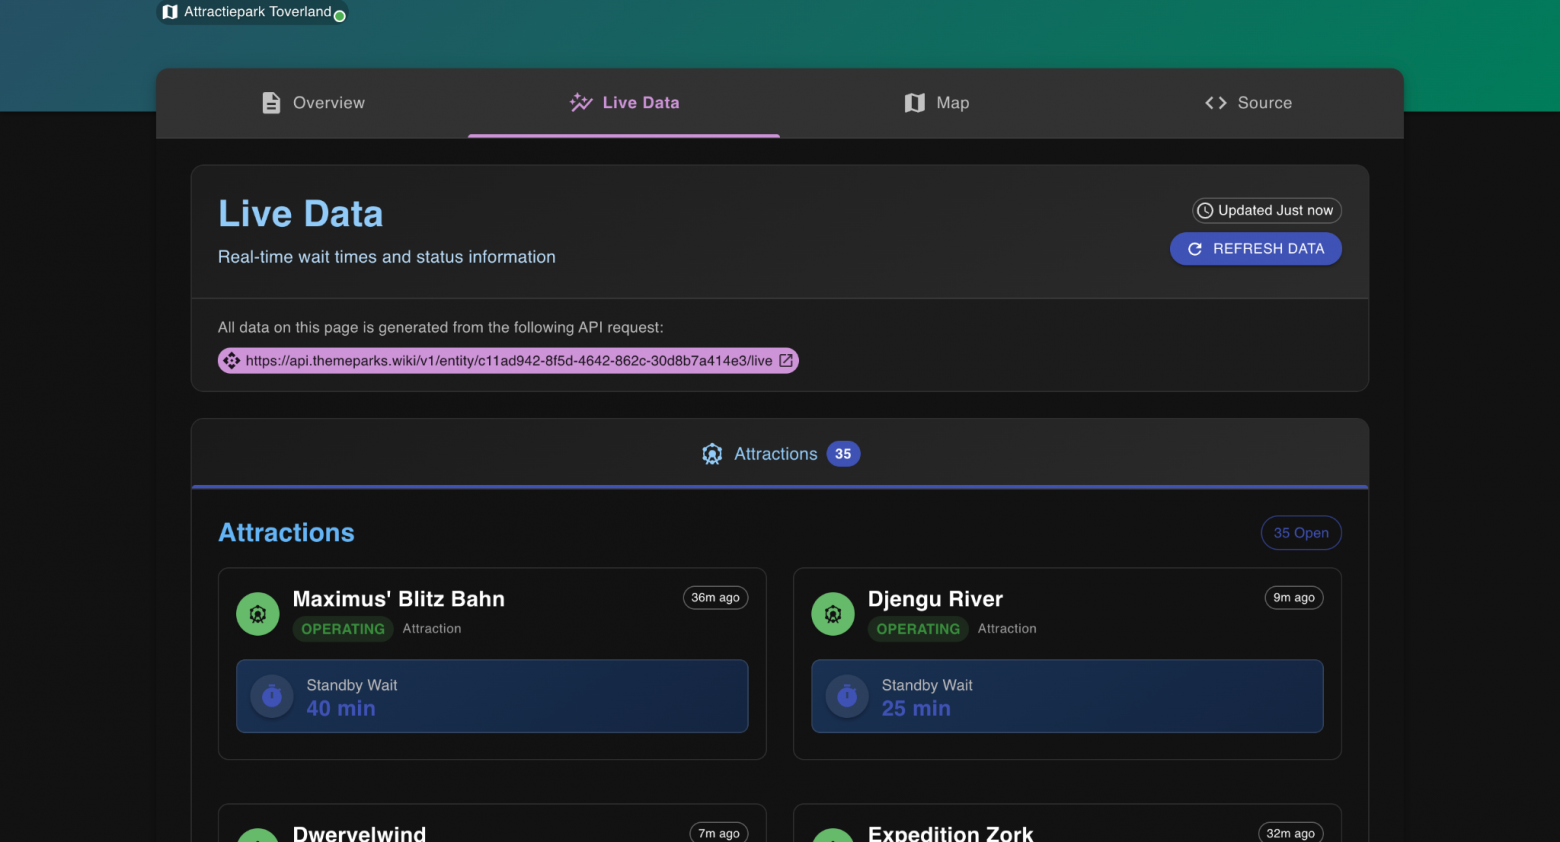The width and height of the screenshot is (1560, 842).
Task: Click the Overview document icon
Action: [x=271, y=103]
